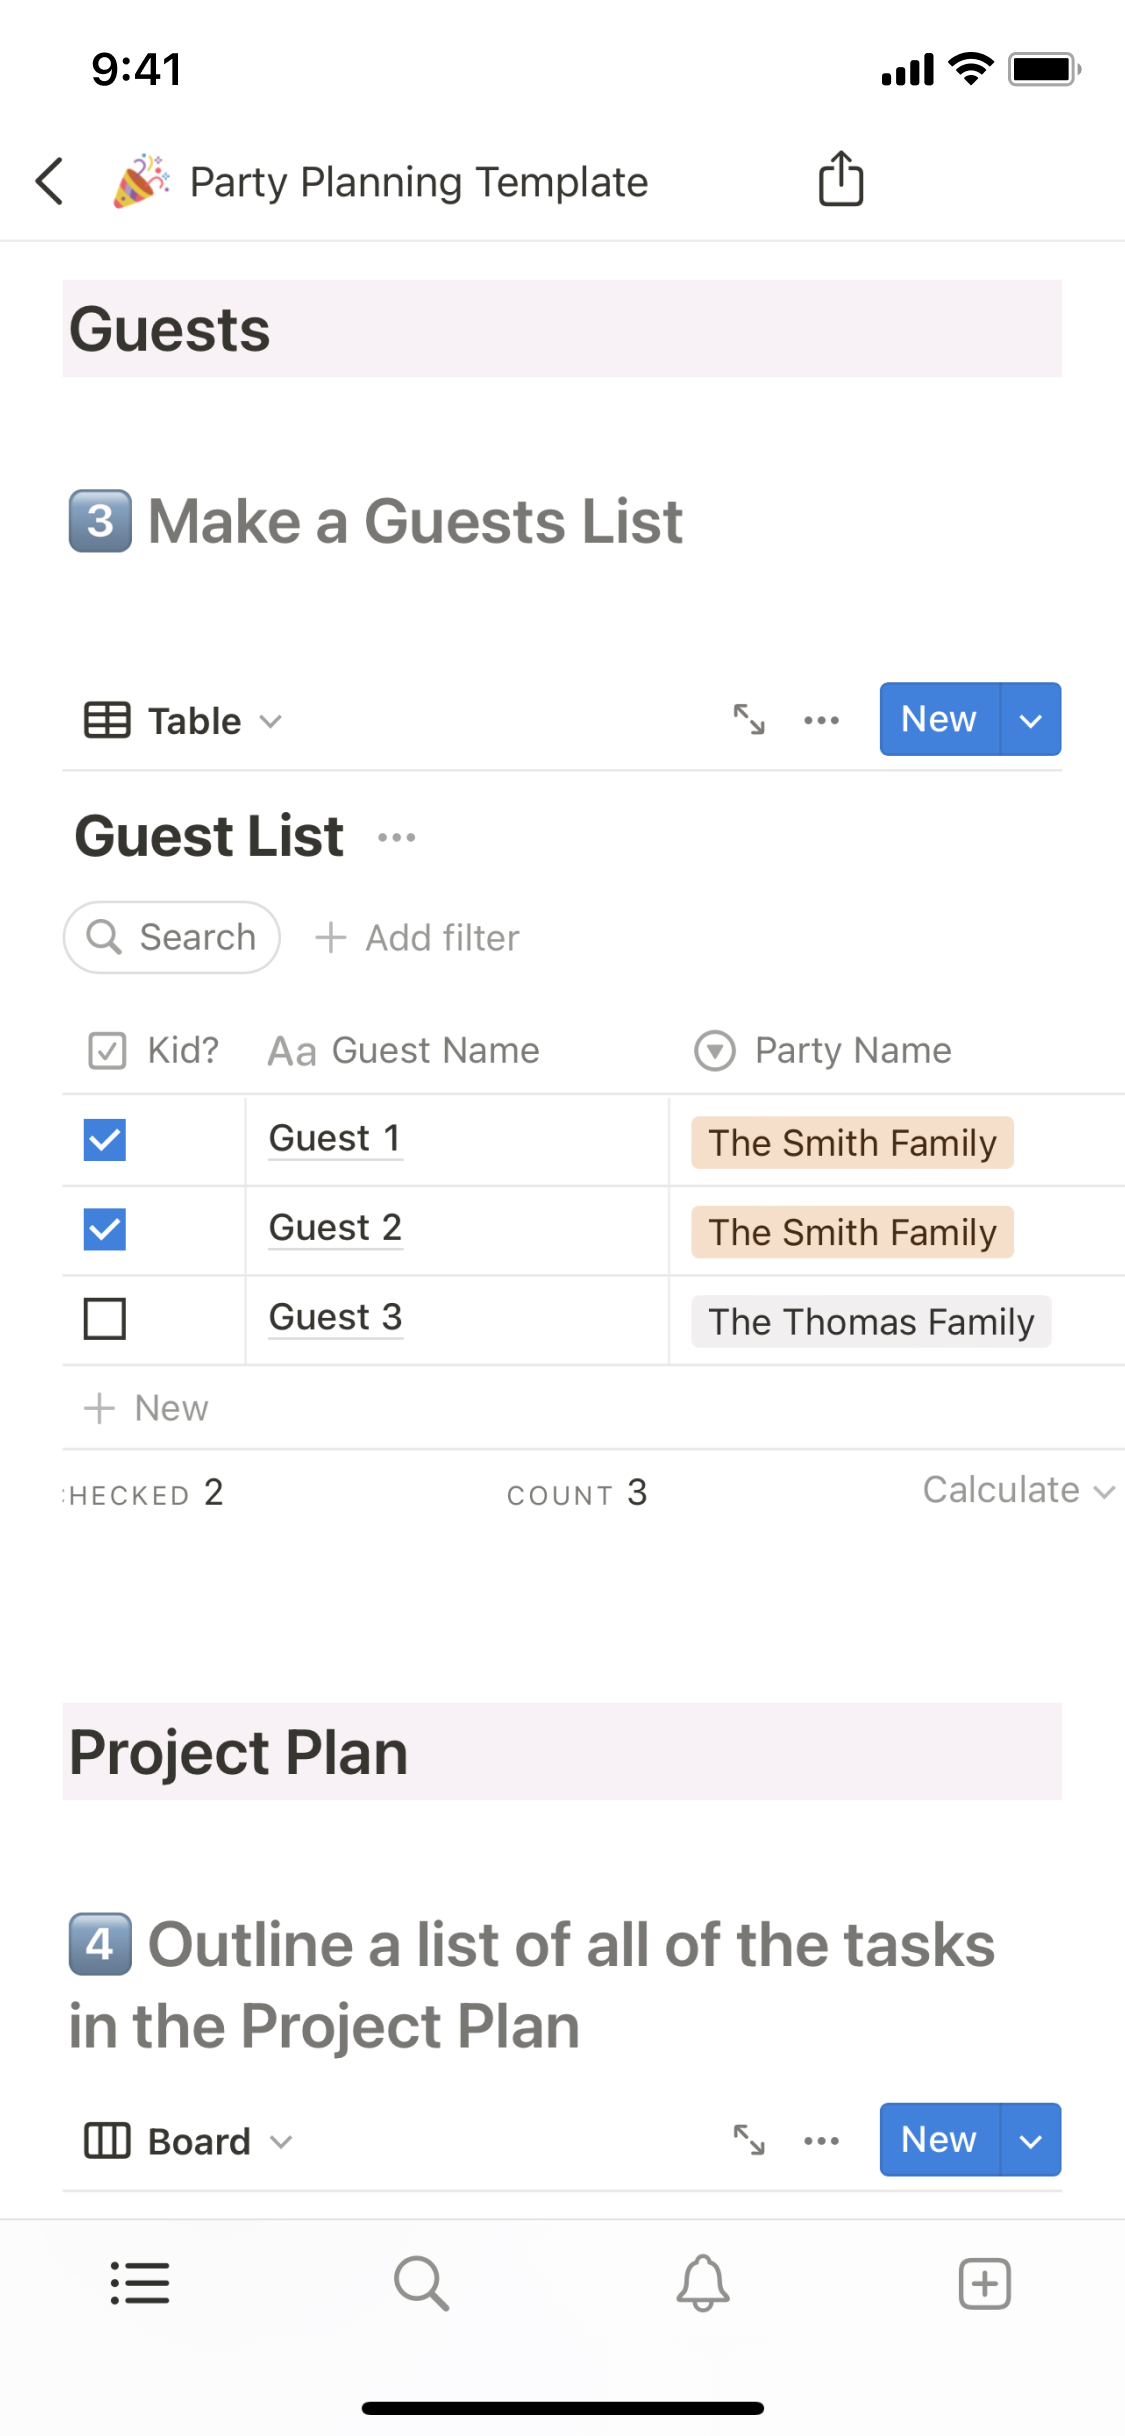Select the orange Smith Family tag for Guest 1
The height and width of the screenshot is (2436, 1125).
pos(852,1142)
